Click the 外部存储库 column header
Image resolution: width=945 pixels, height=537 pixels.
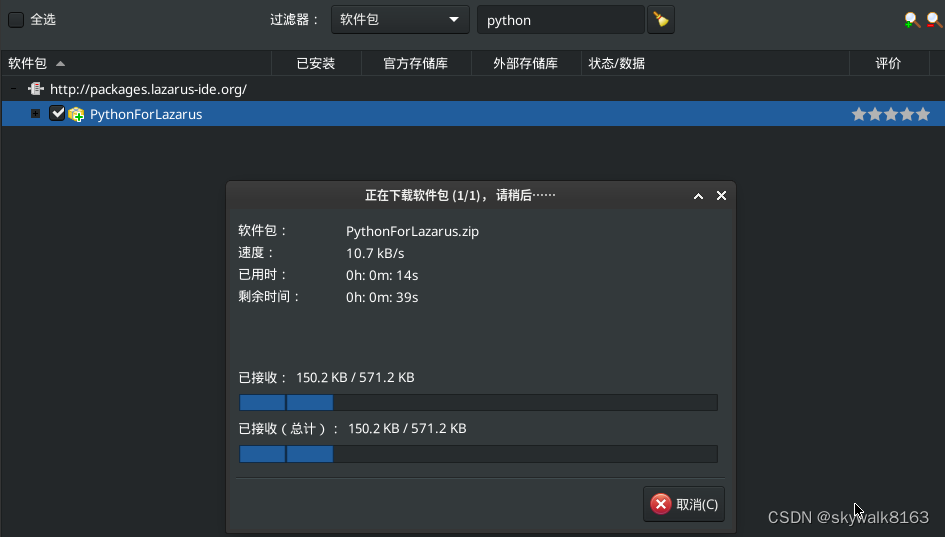(x=526, y=63)
